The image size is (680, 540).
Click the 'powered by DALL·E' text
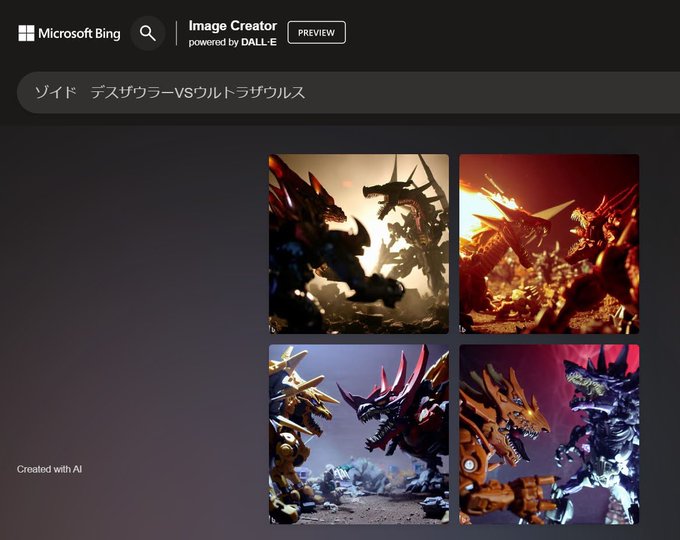(232, 42)
